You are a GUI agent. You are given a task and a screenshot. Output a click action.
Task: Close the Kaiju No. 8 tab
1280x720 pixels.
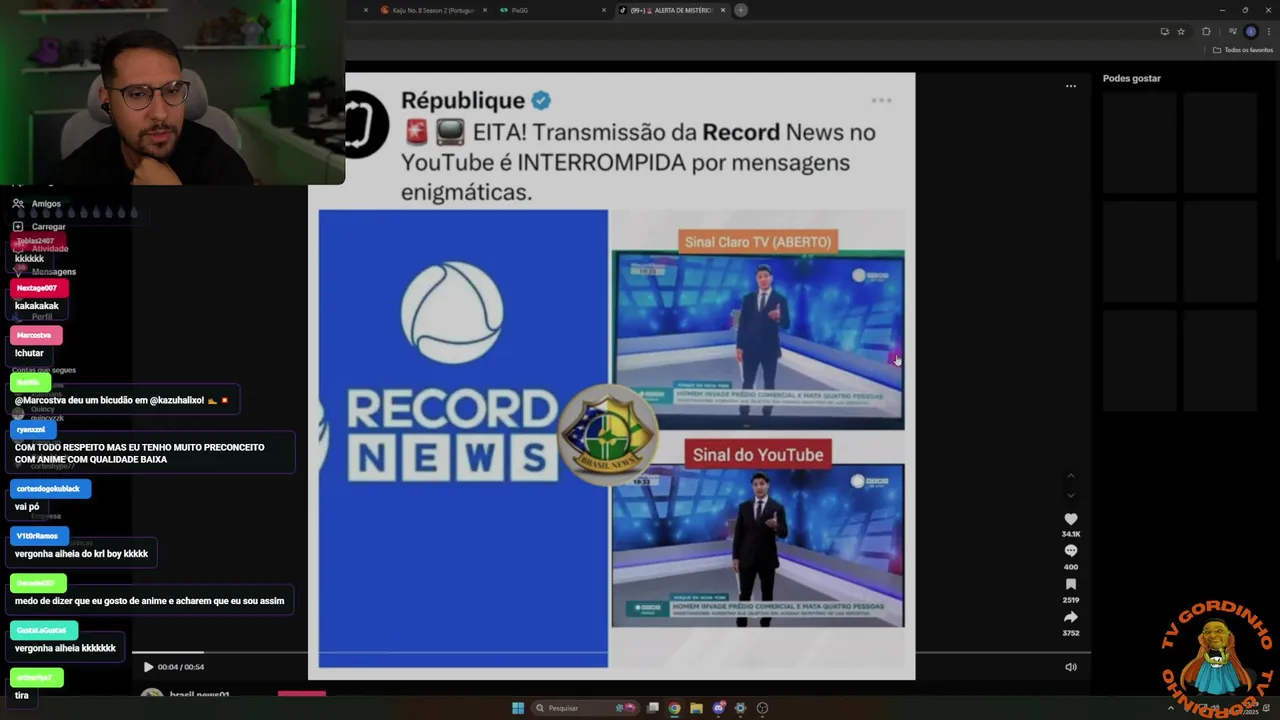click(x=485, y=10)
